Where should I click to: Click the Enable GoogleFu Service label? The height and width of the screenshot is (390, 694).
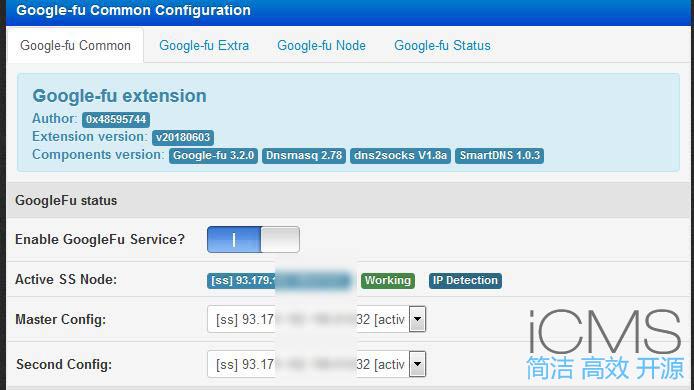tap(100, 239)
